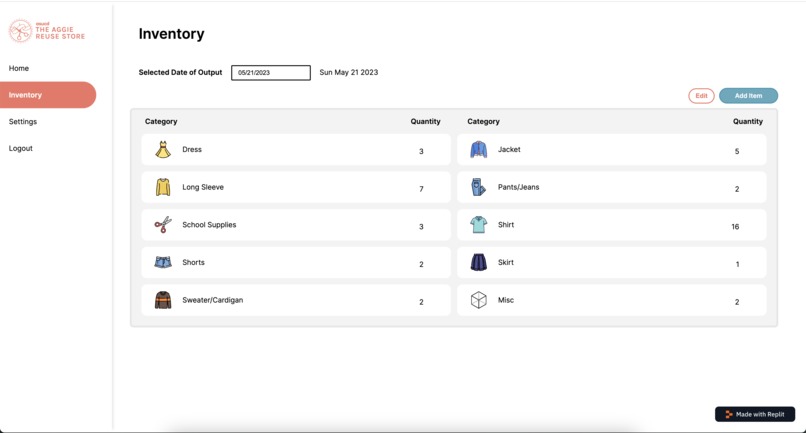Select the Inventory sidebar tab
Screen dimensions: 806x433
point(48,95)
